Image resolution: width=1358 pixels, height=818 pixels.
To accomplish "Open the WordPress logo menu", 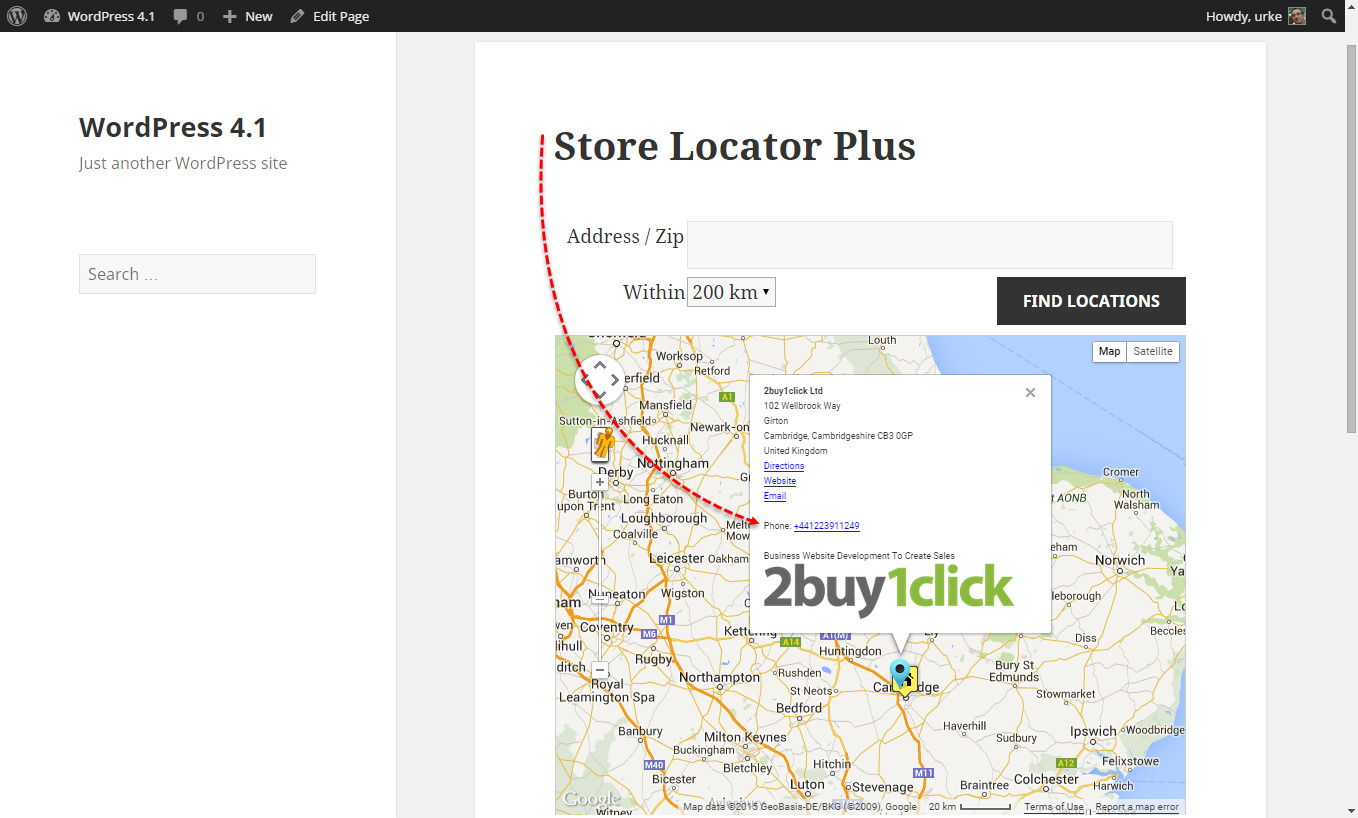I will pos(17,16).
